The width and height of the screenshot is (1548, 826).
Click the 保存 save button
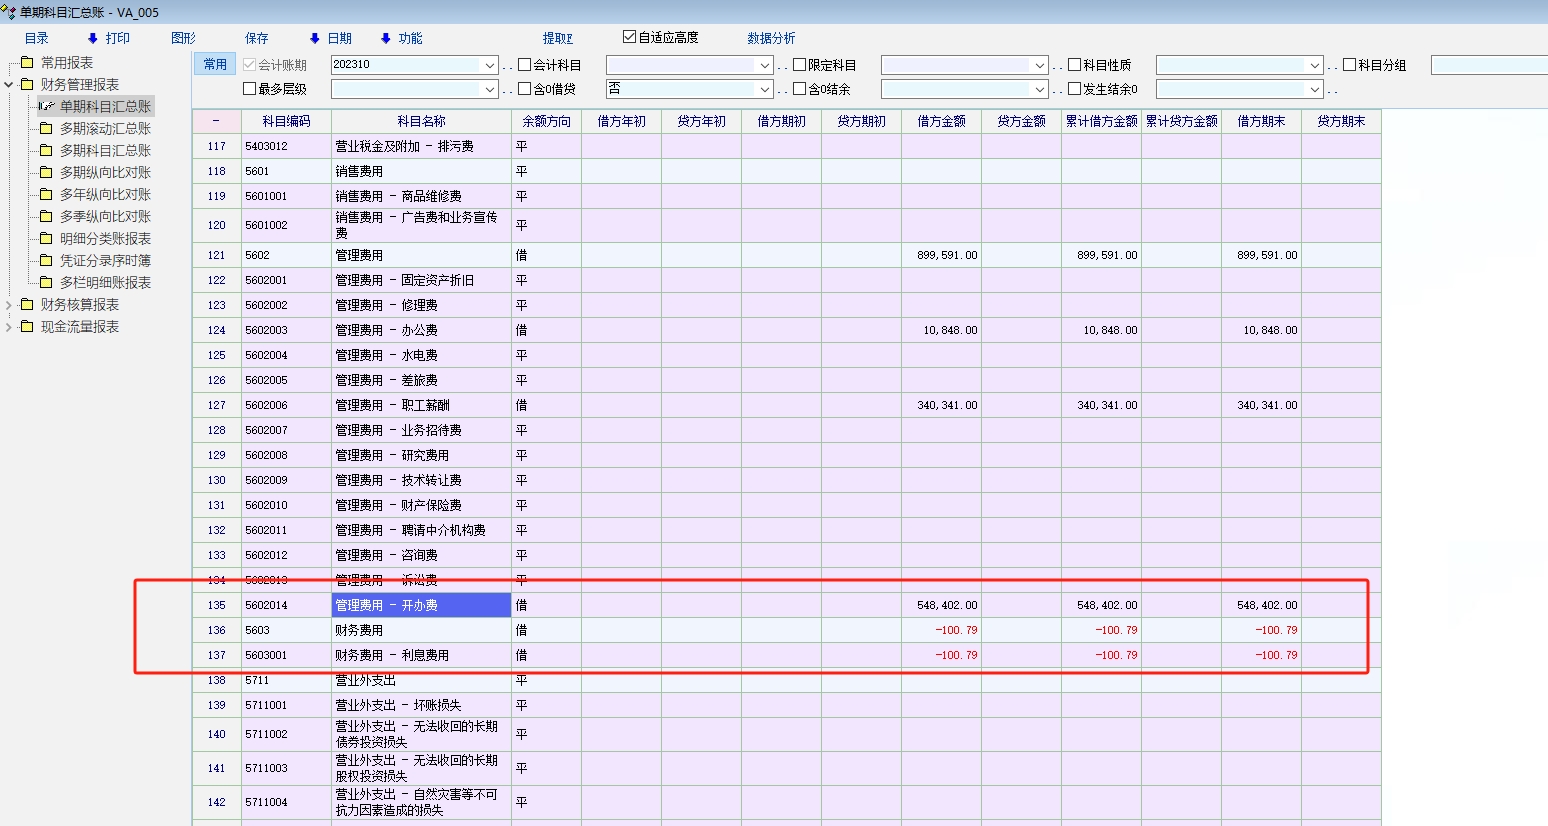(x=257, y=38)
